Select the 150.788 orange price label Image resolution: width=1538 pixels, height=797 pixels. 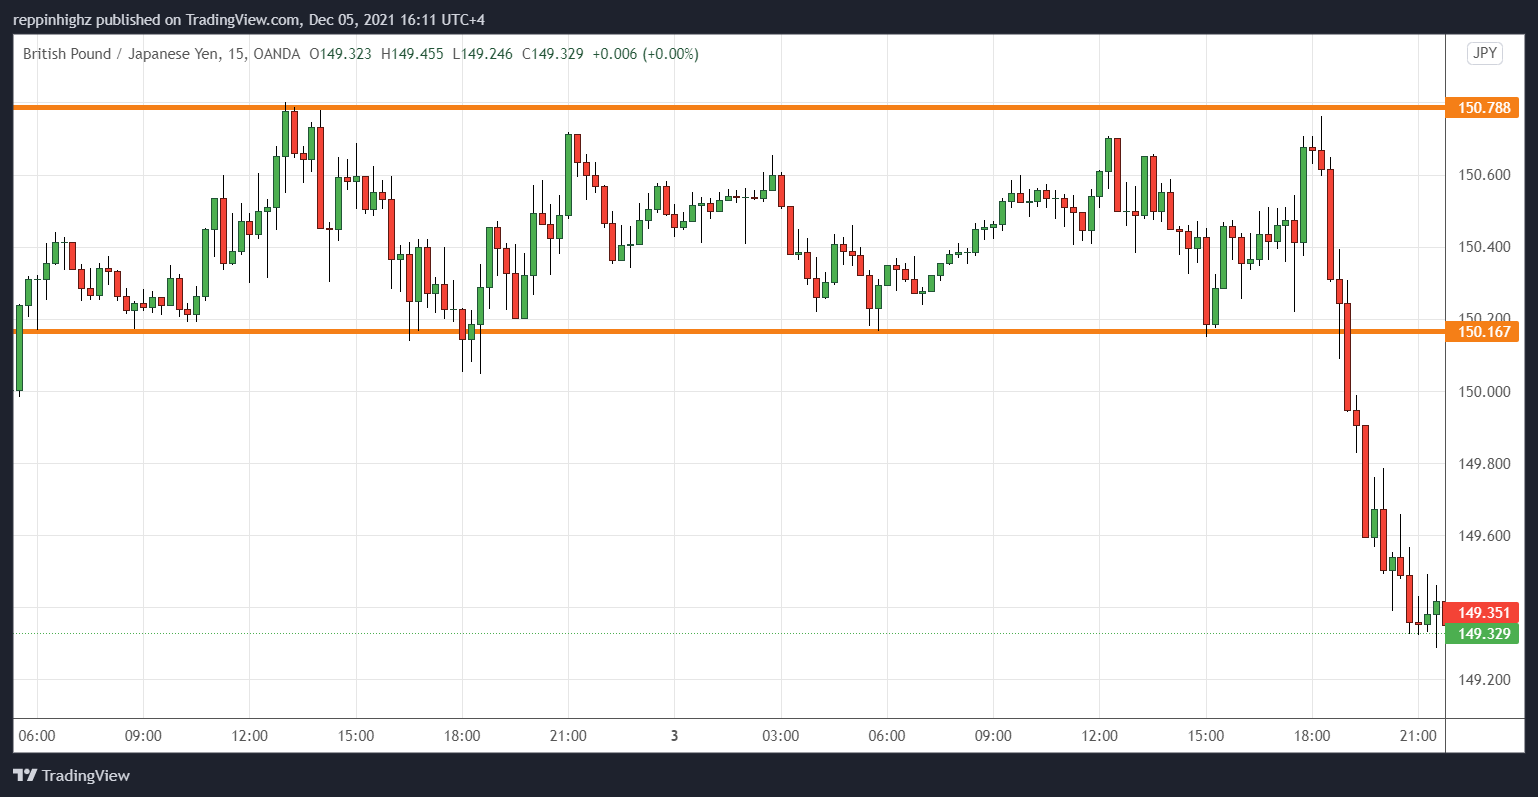1482,107
